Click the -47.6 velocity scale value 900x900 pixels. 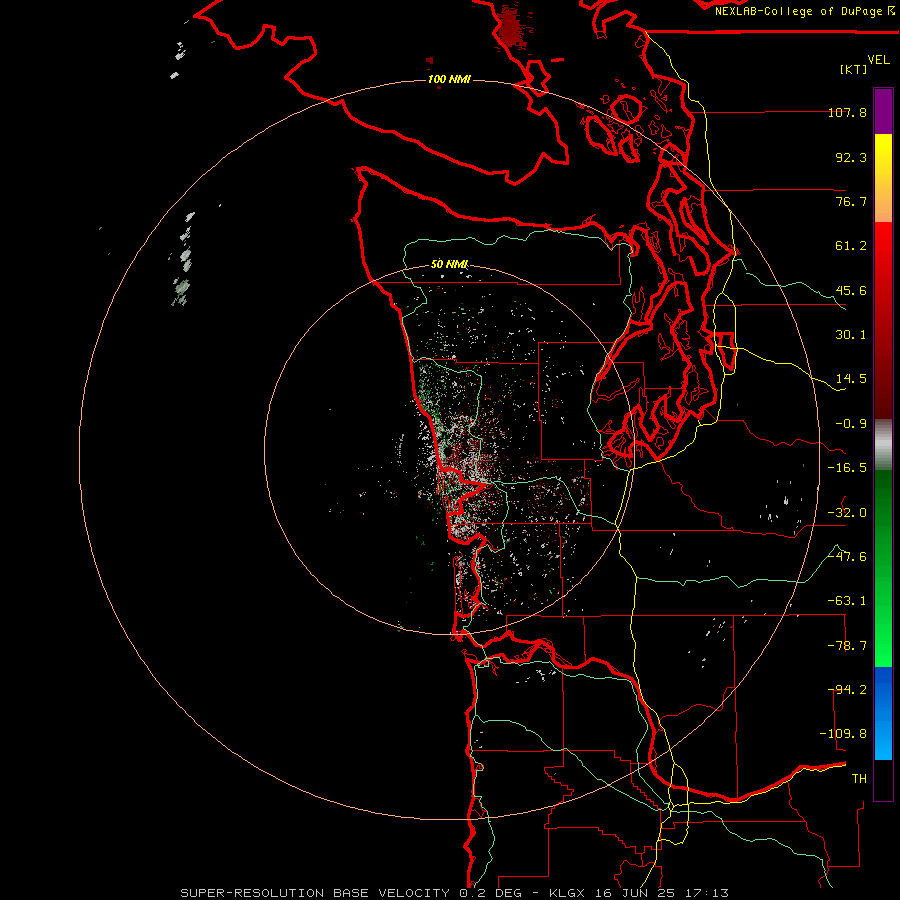pos(847,557)
